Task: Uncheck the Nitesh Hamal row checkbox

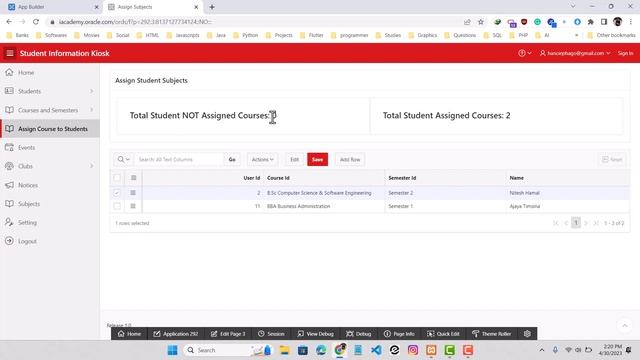Action: tap(117, 193)
